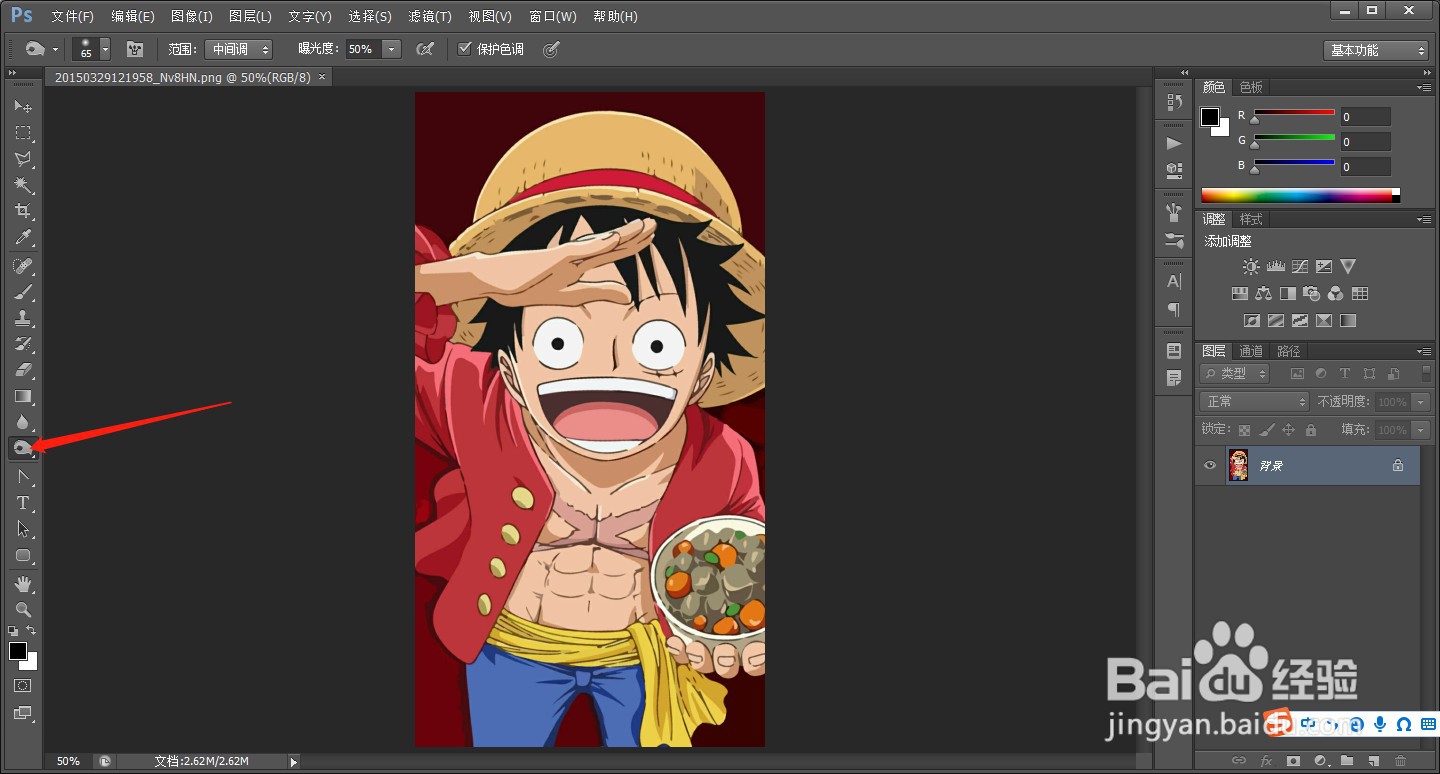Toggle lock transparent pixels
The height and width of the screenshot is (774, 1440).
click(x=1244, y=430)
